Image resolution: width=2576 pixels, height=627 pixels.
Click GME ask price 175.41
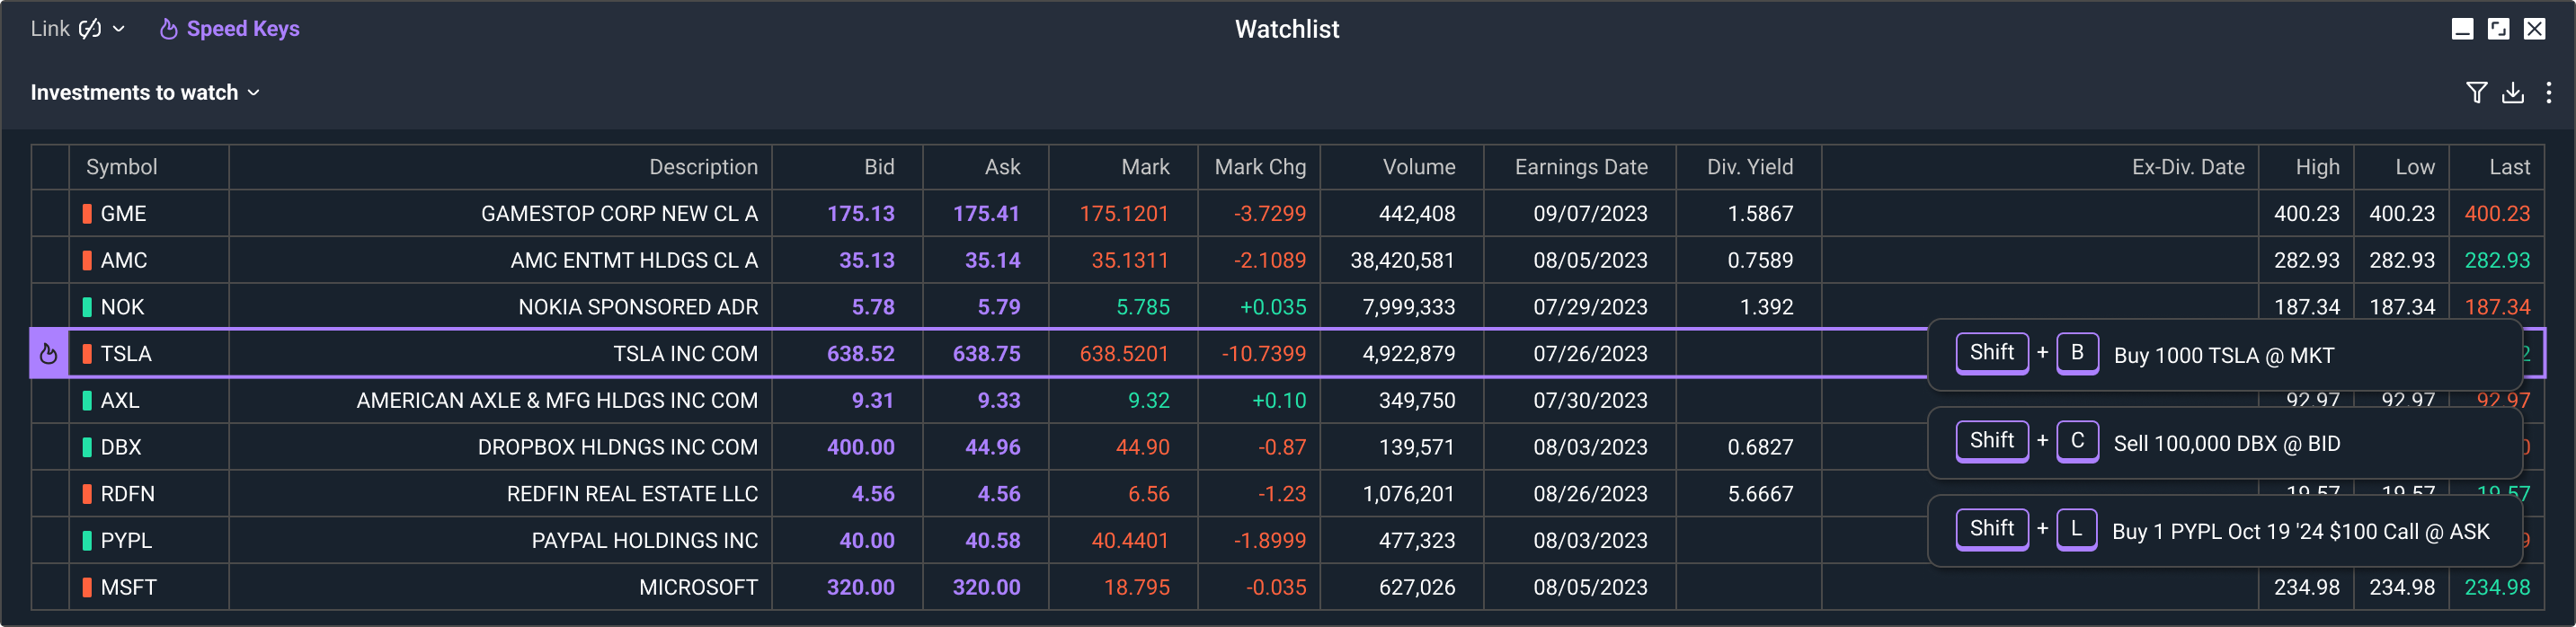tap(986, 214)
